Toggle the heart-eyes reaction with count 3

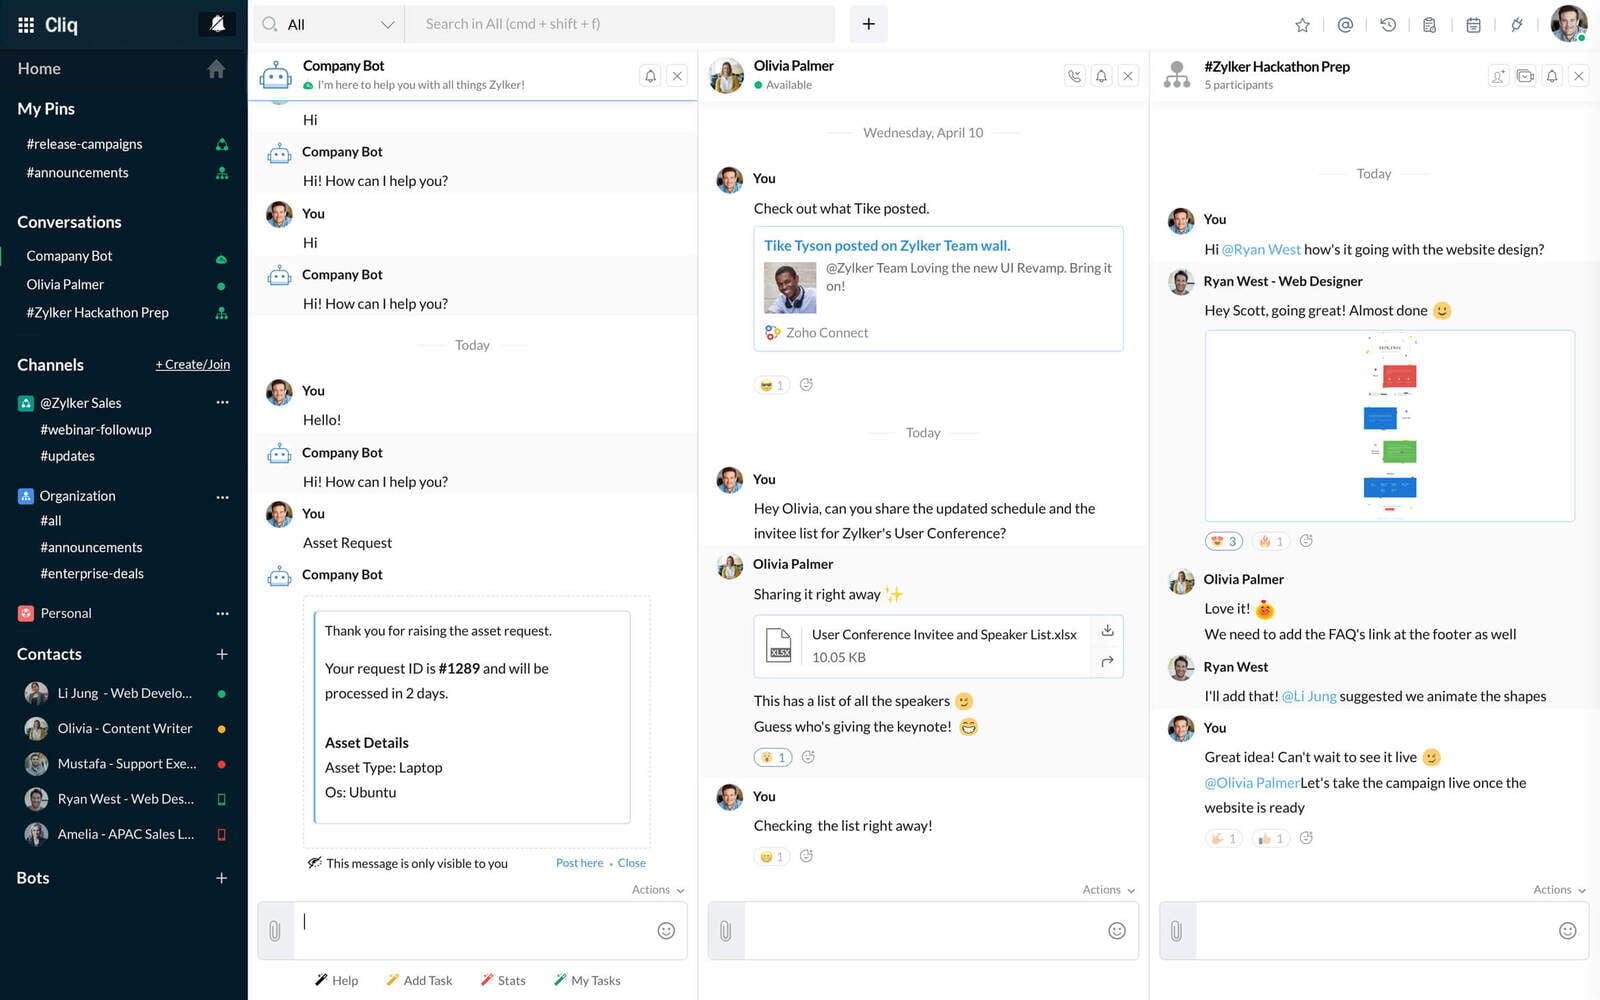(1224, 541)
